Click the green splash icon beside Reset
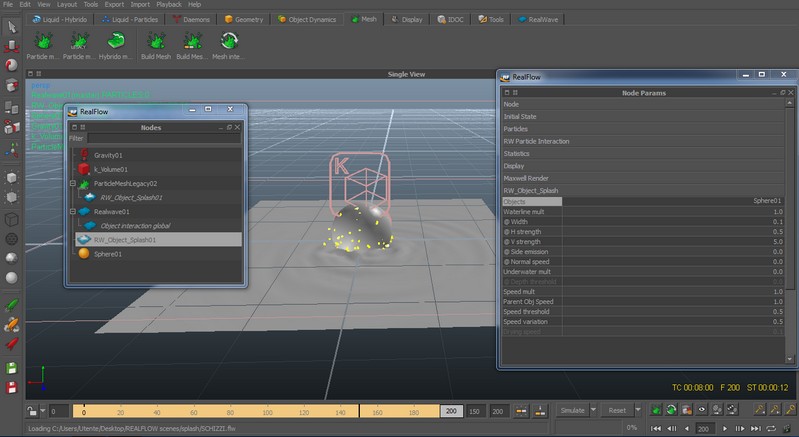Screen dimensions: 799x437 pyautogui.click(x=656, y=409)
